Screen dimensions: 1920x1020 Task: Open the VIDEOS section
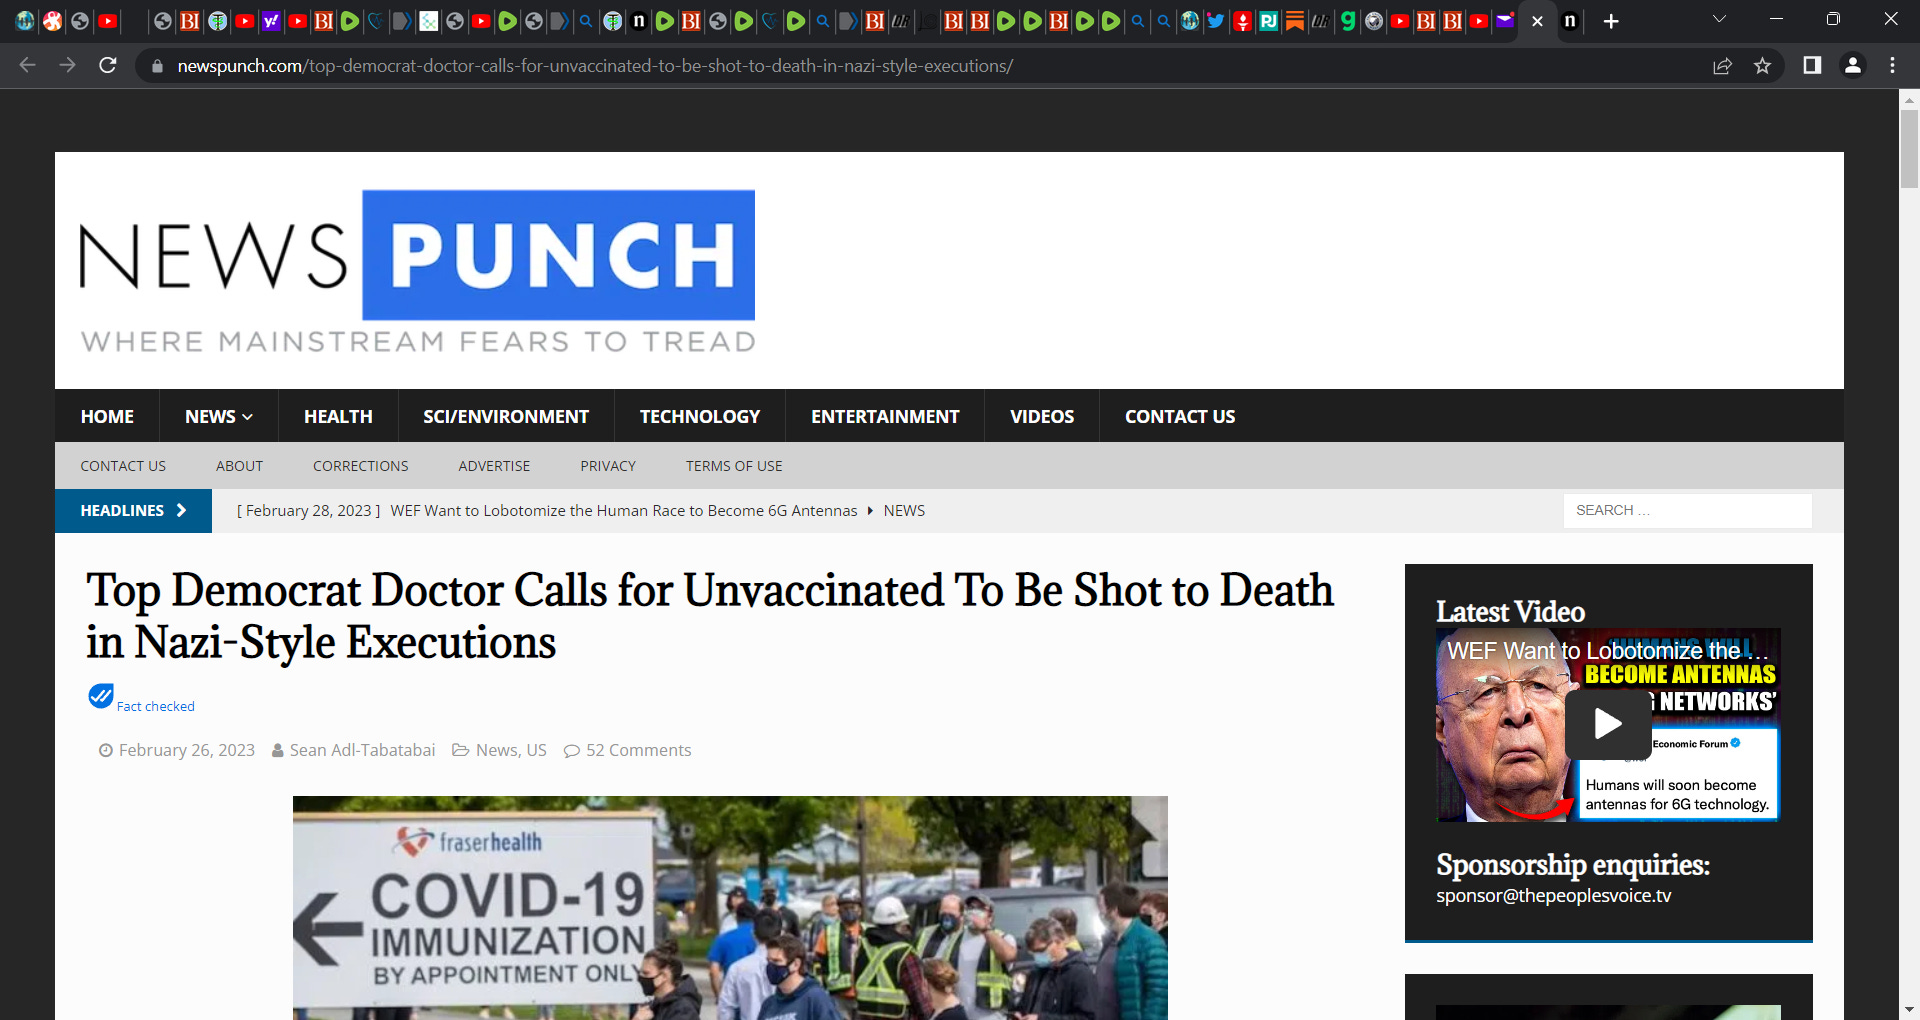(1042, 416)
